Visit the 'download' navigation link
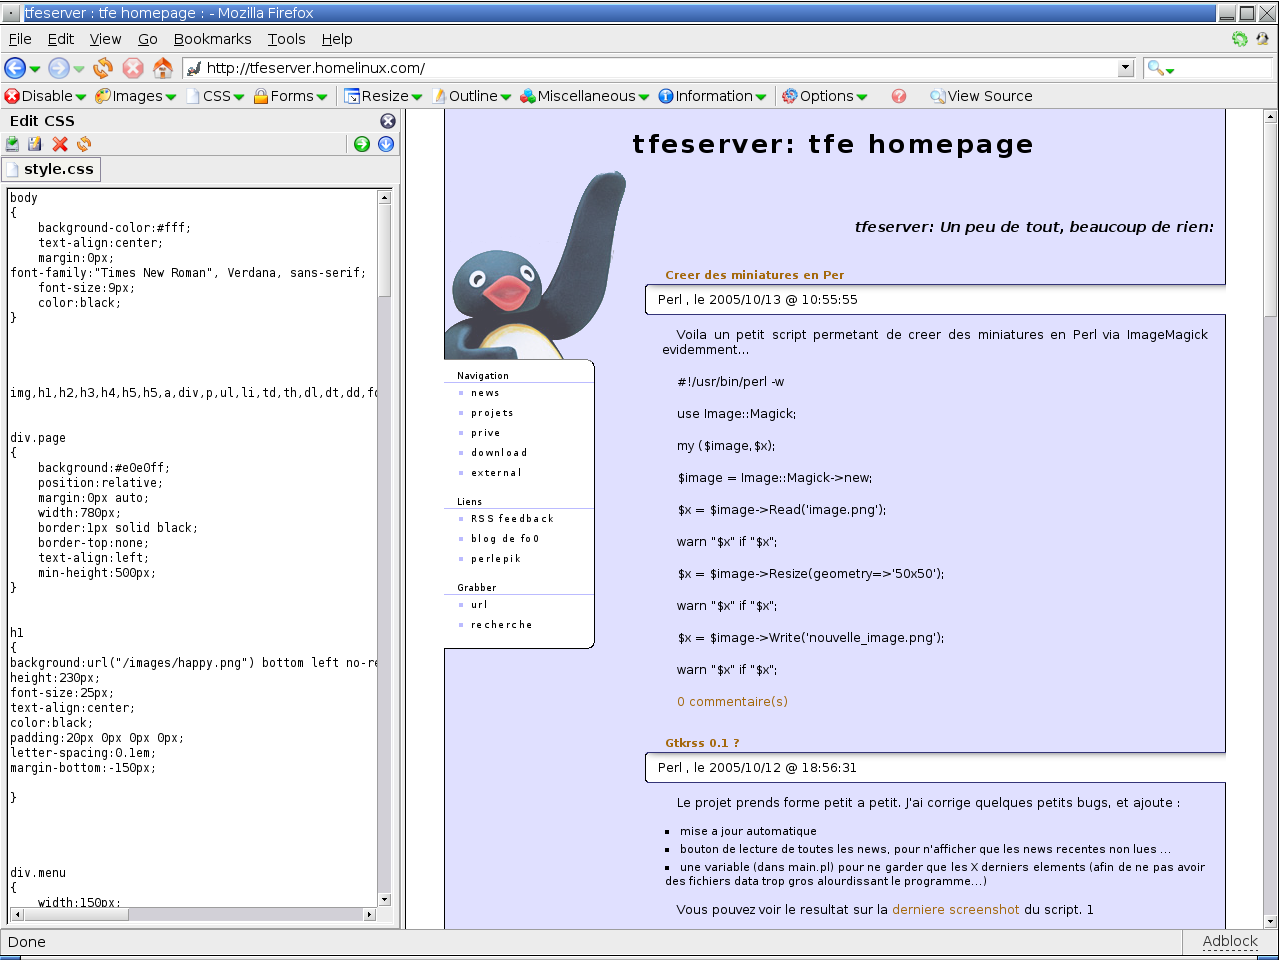1280x960 pixels. coord(499,453)
